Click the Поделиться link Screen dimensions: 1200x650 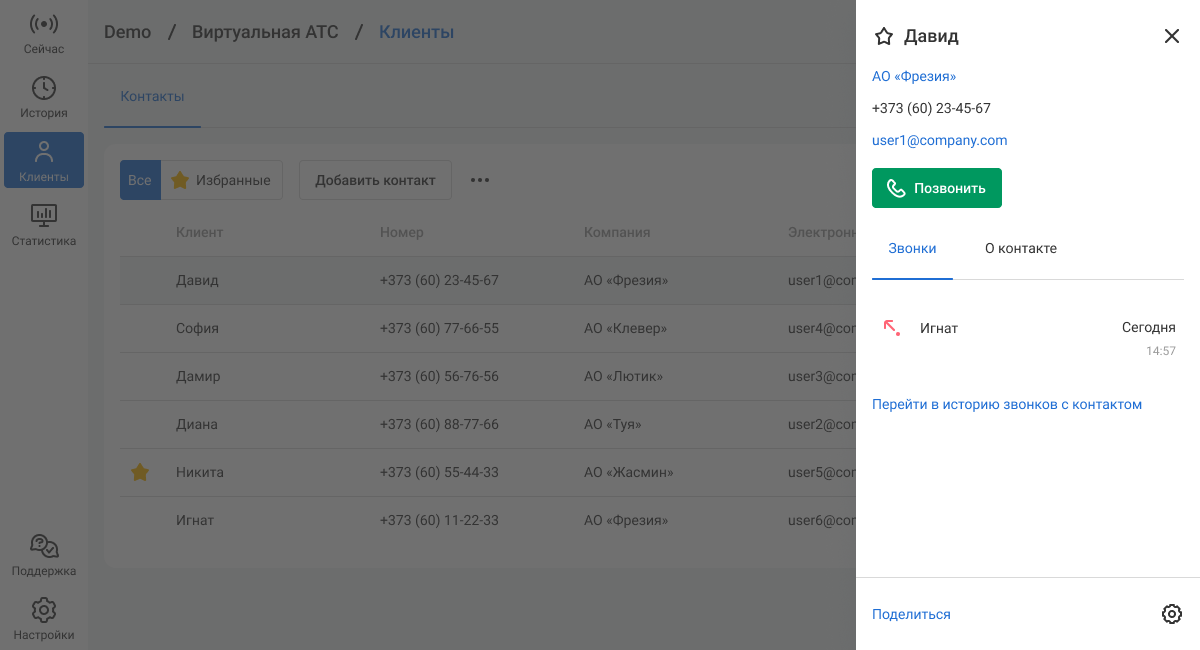(911, 614)
